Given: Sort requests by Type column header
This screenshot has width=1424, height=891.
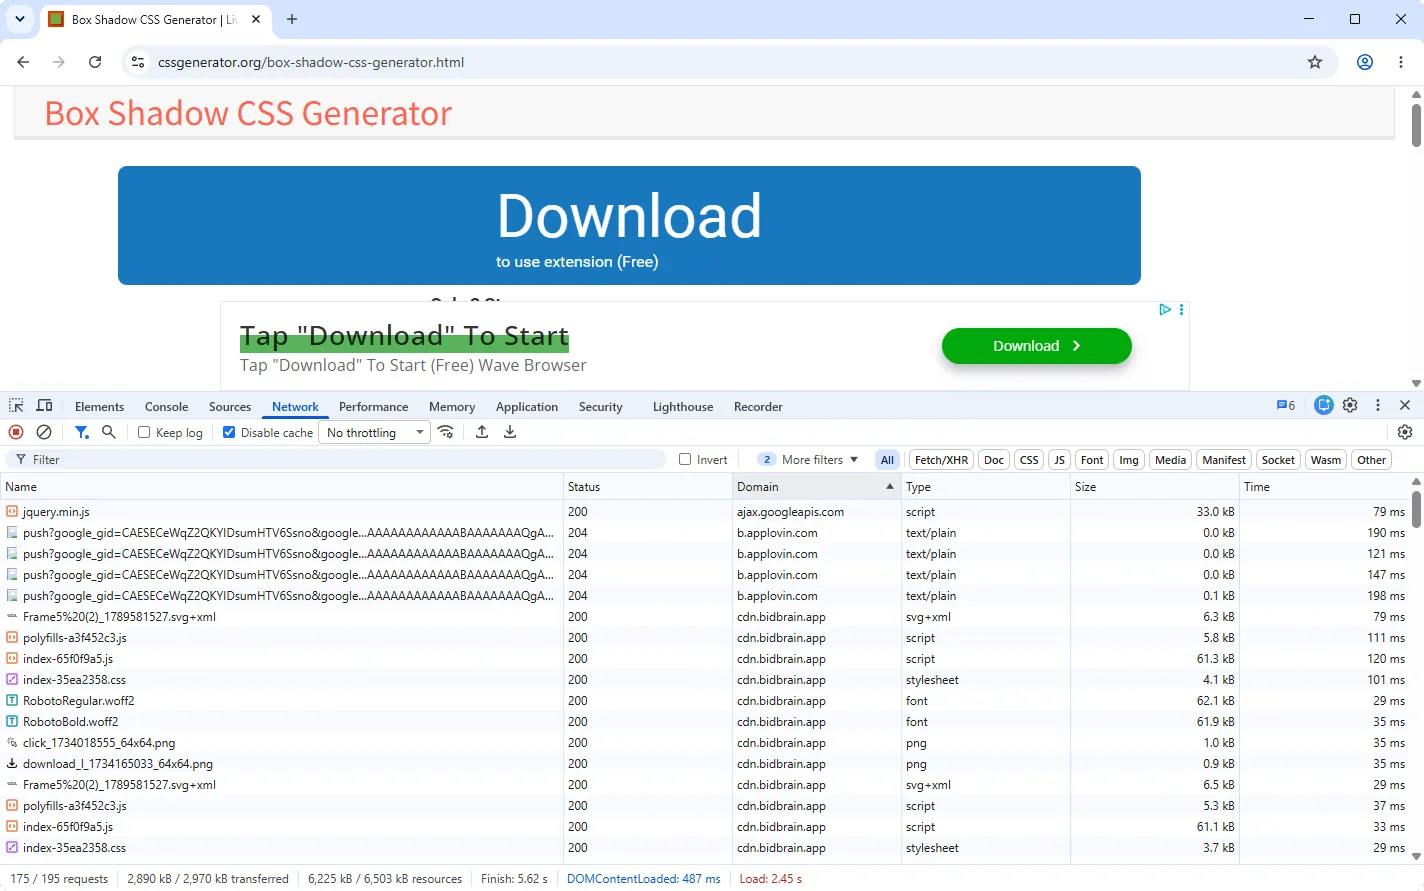Looking at the screenshot, I should pyautogui.click(x=986, y=487).
